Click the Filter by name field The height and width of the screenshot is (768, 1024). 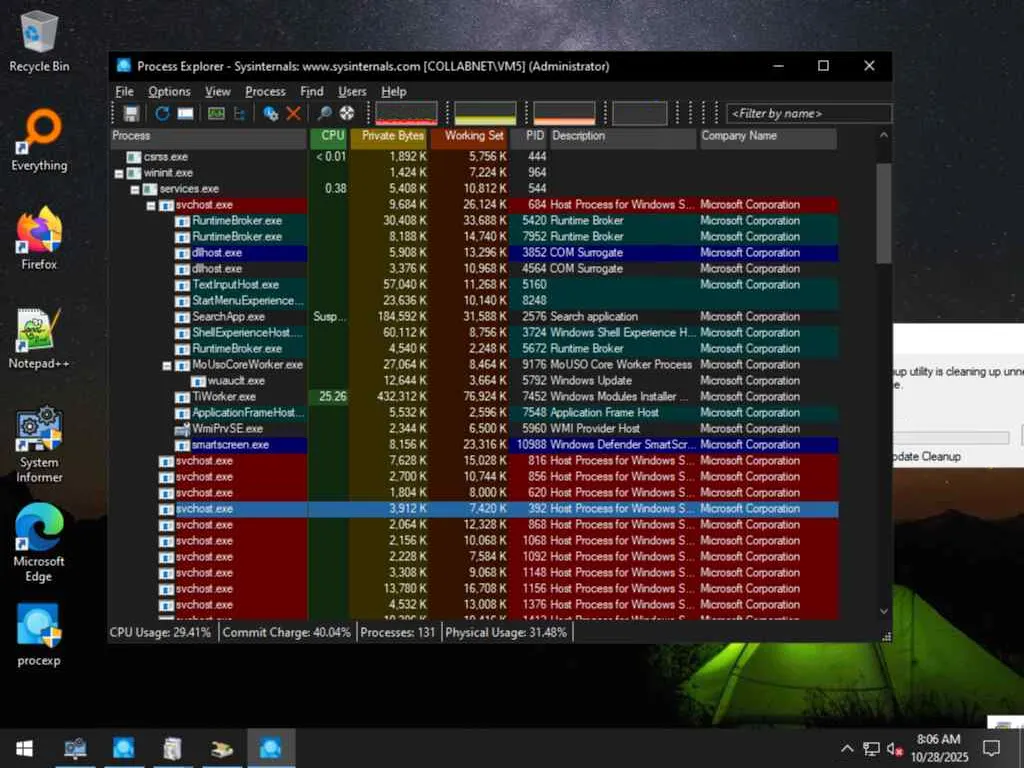[x=808, y=114]
